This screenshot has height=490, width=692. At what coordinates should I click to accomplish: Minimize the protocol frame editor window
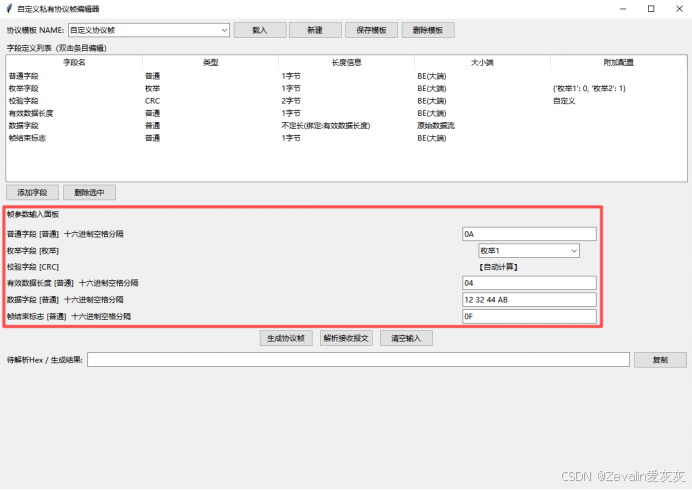[x=623, y=9]
